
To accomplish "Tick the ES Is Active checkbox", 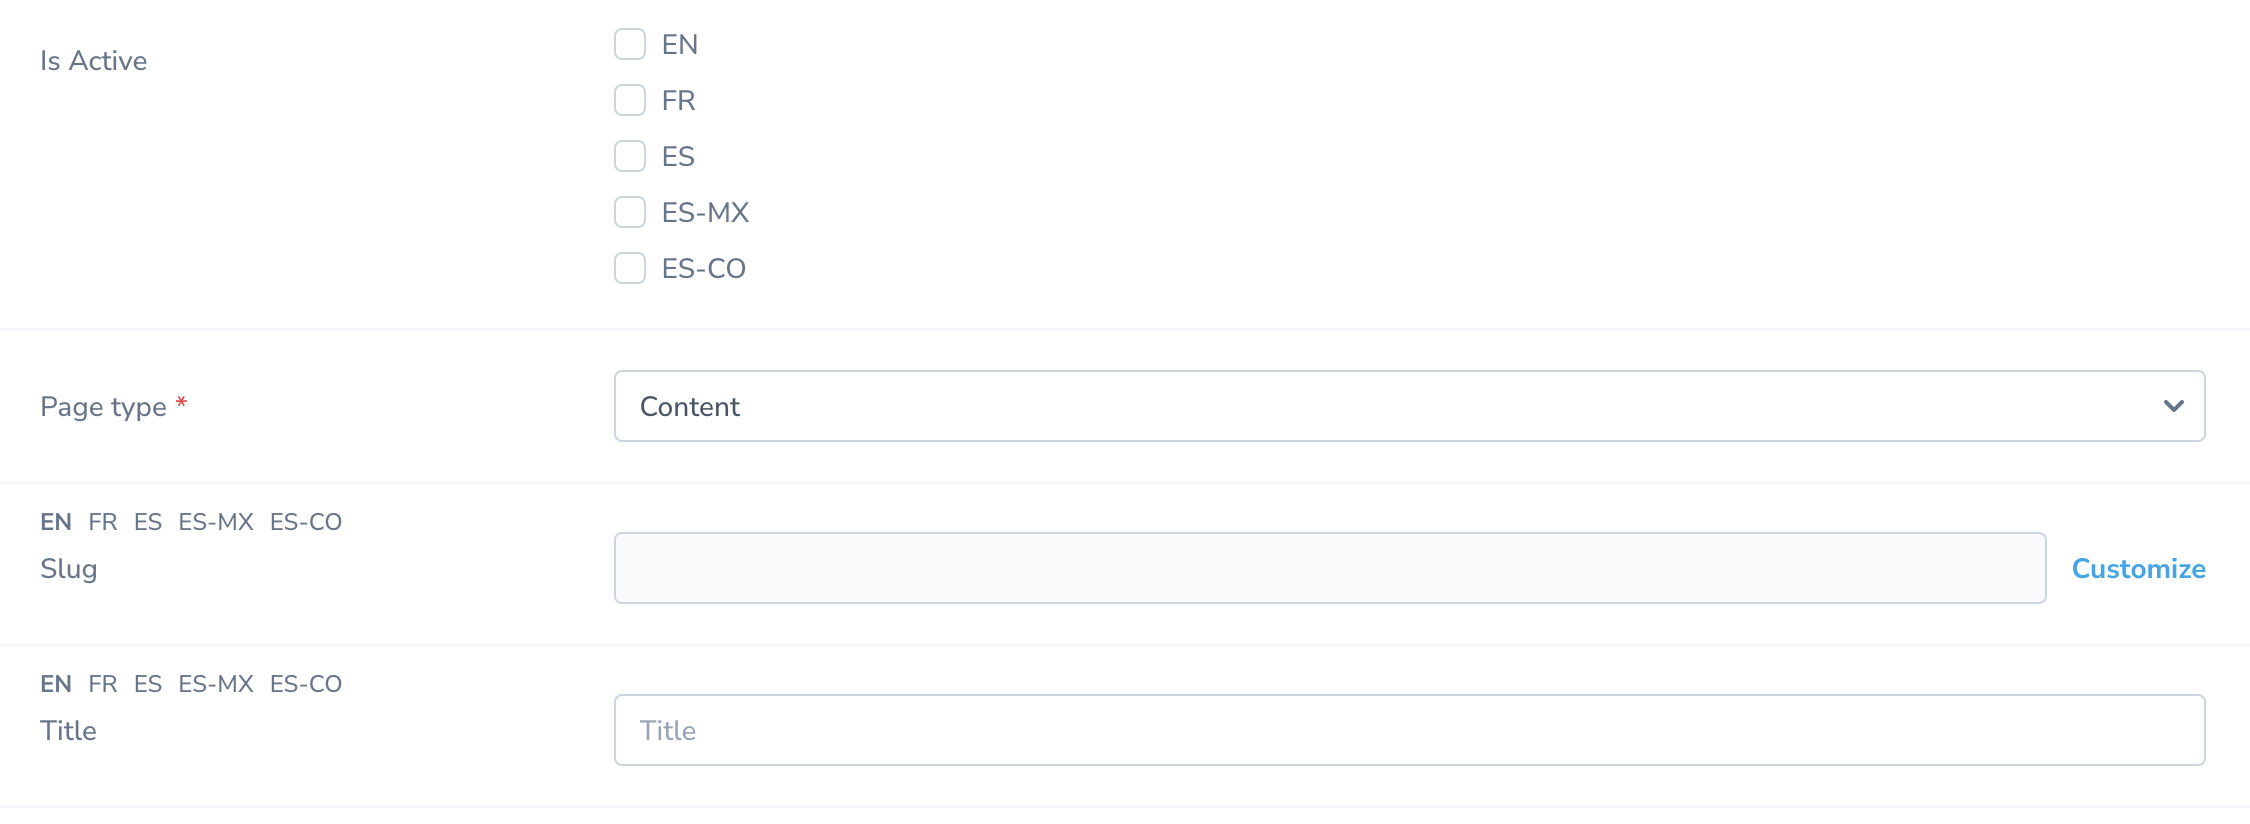I will point(630,156).
